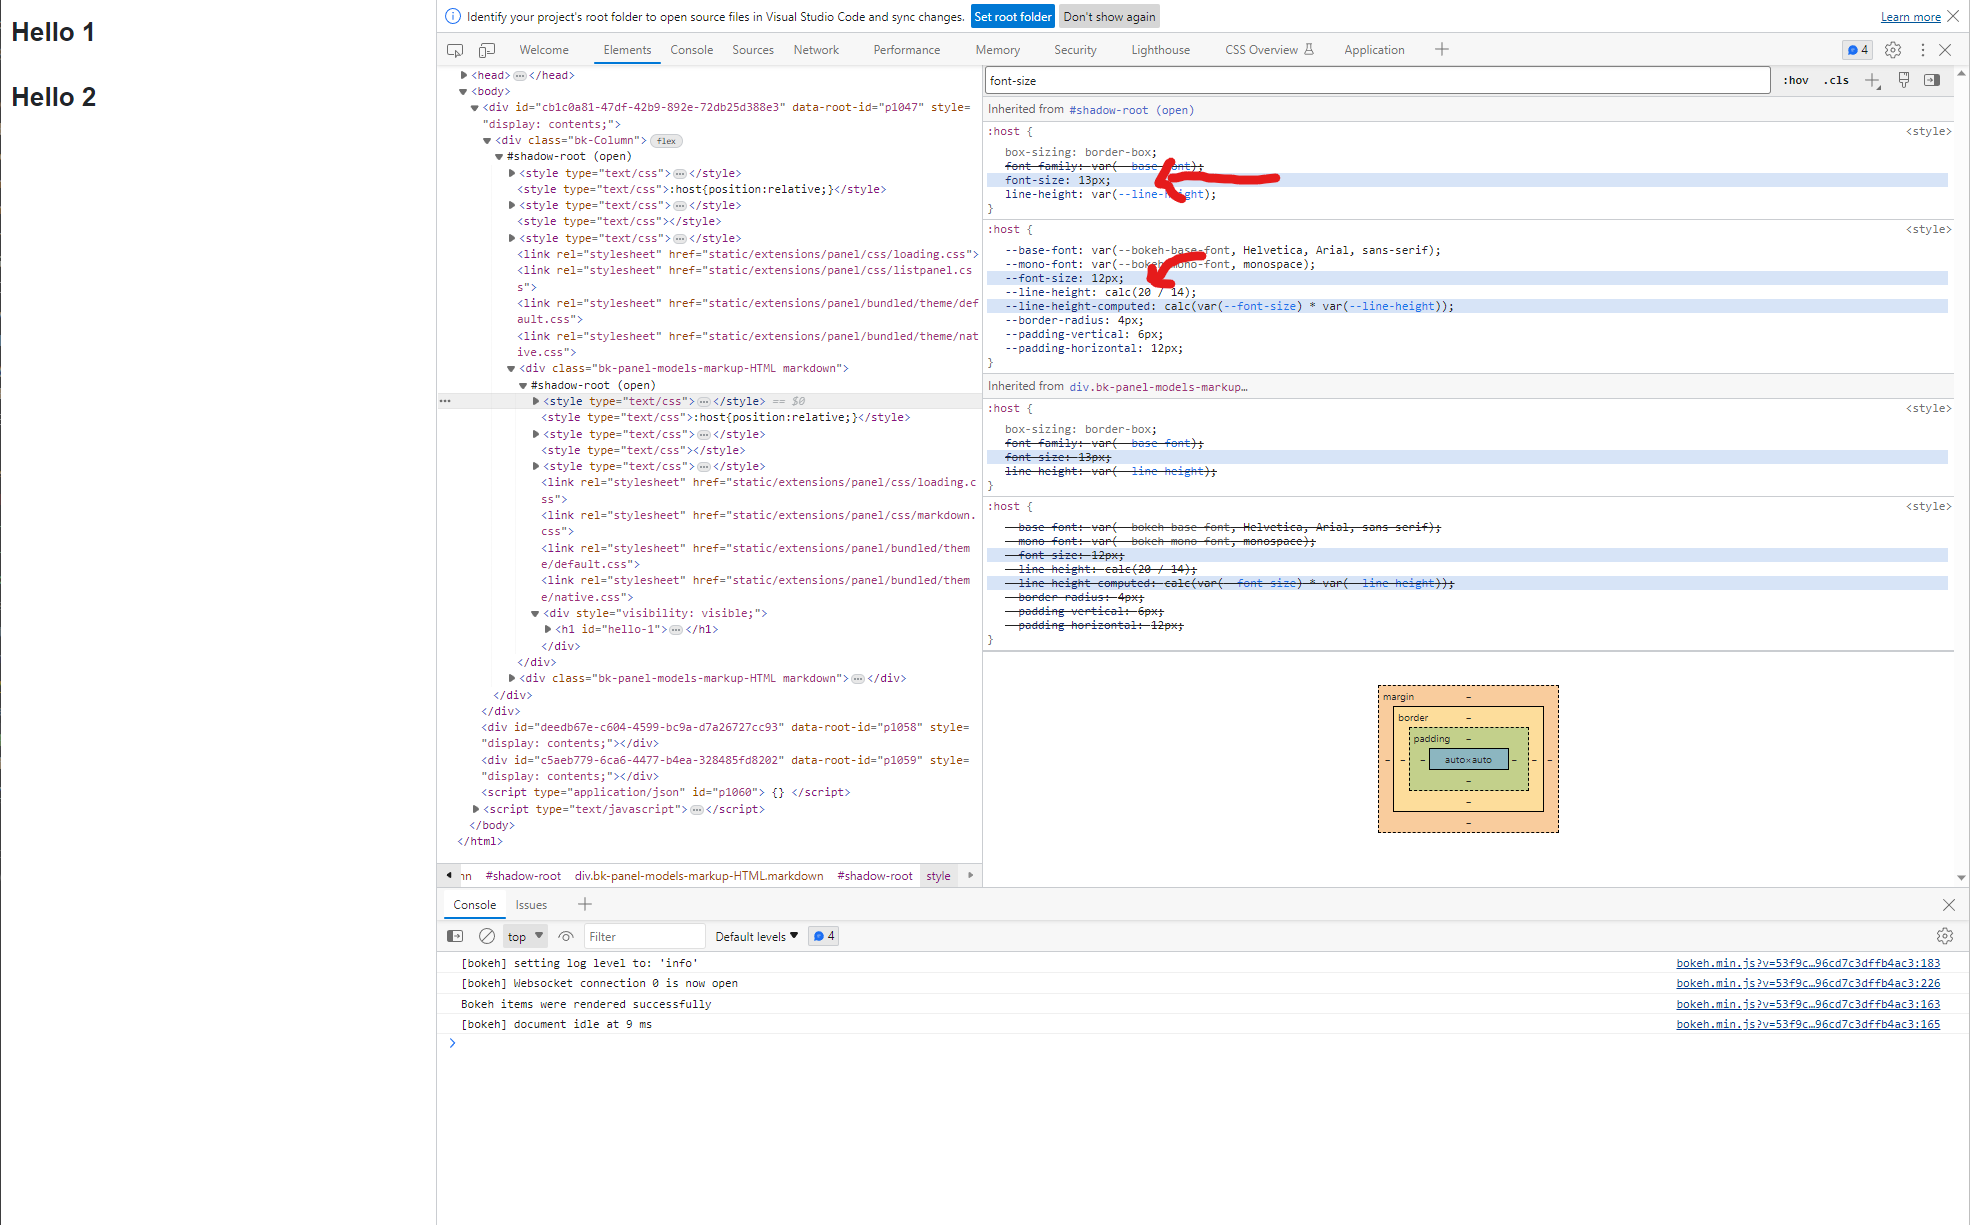1970x1225 pixels.
Task: Open Default levels dropdown
Action: click(756, 936)
